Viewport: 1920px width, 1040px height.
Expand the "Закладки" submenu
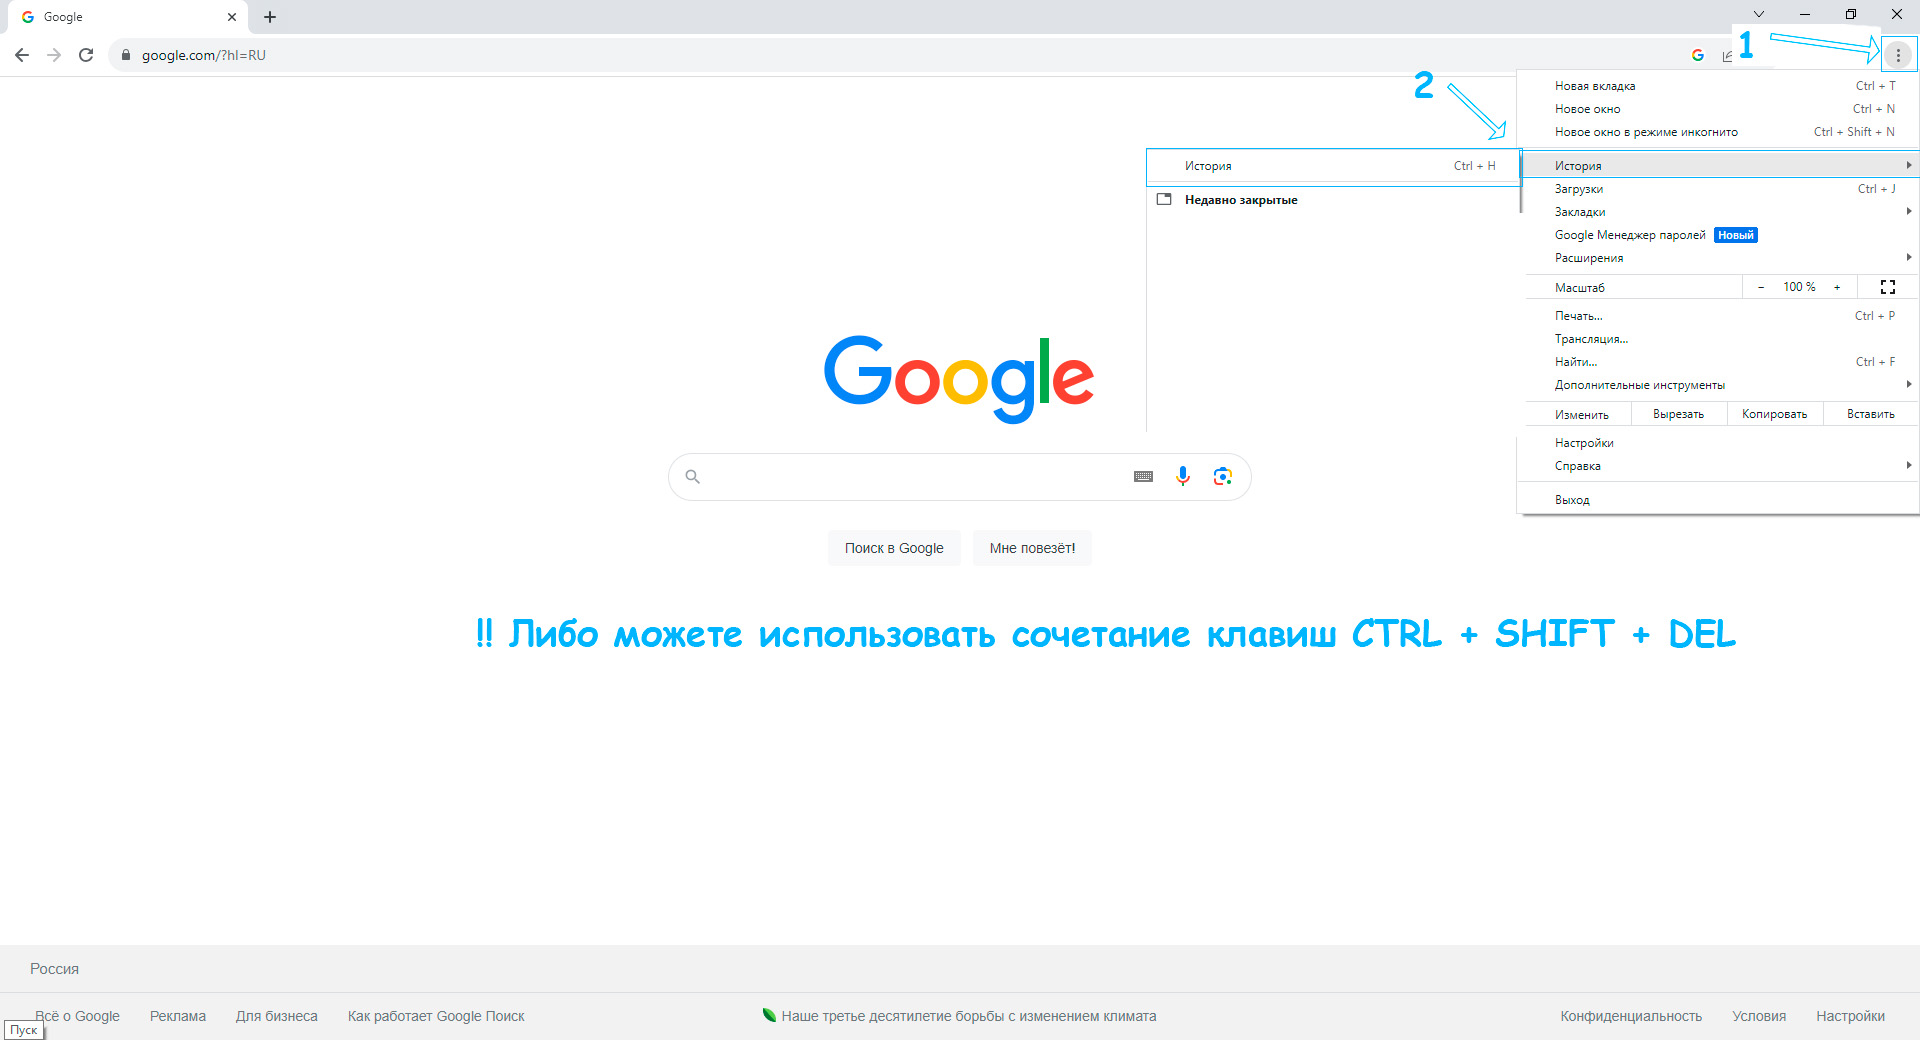click(x=1718, y=212)
